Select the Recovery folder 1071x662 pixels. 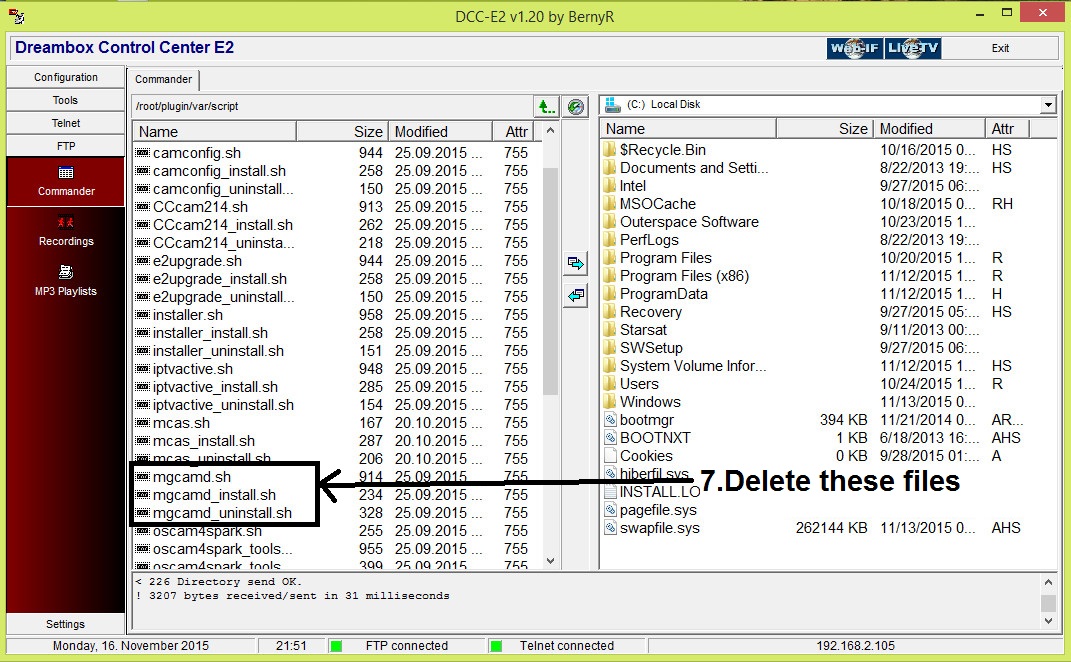pos(651,312)
